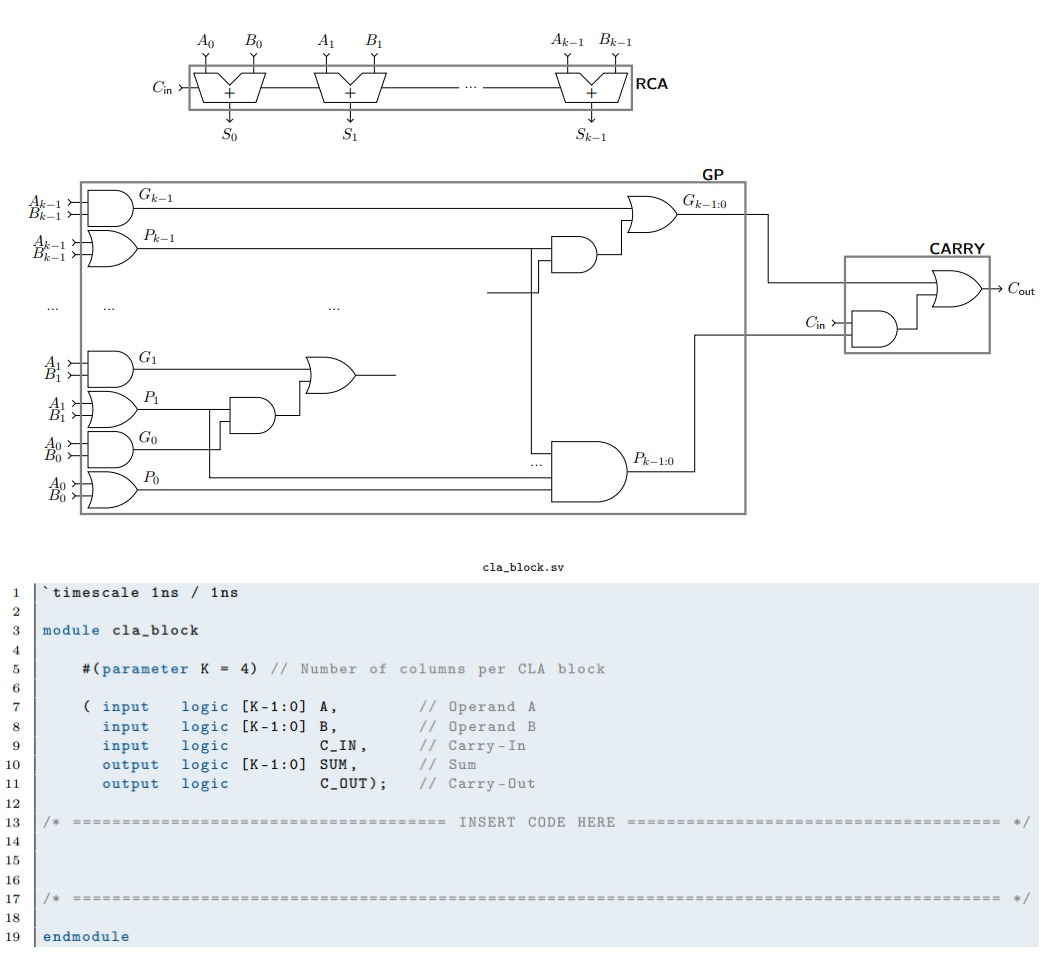Click the AND gate labeled G_{k-1}
1057x956 pixels.
(x=111, y=208)
